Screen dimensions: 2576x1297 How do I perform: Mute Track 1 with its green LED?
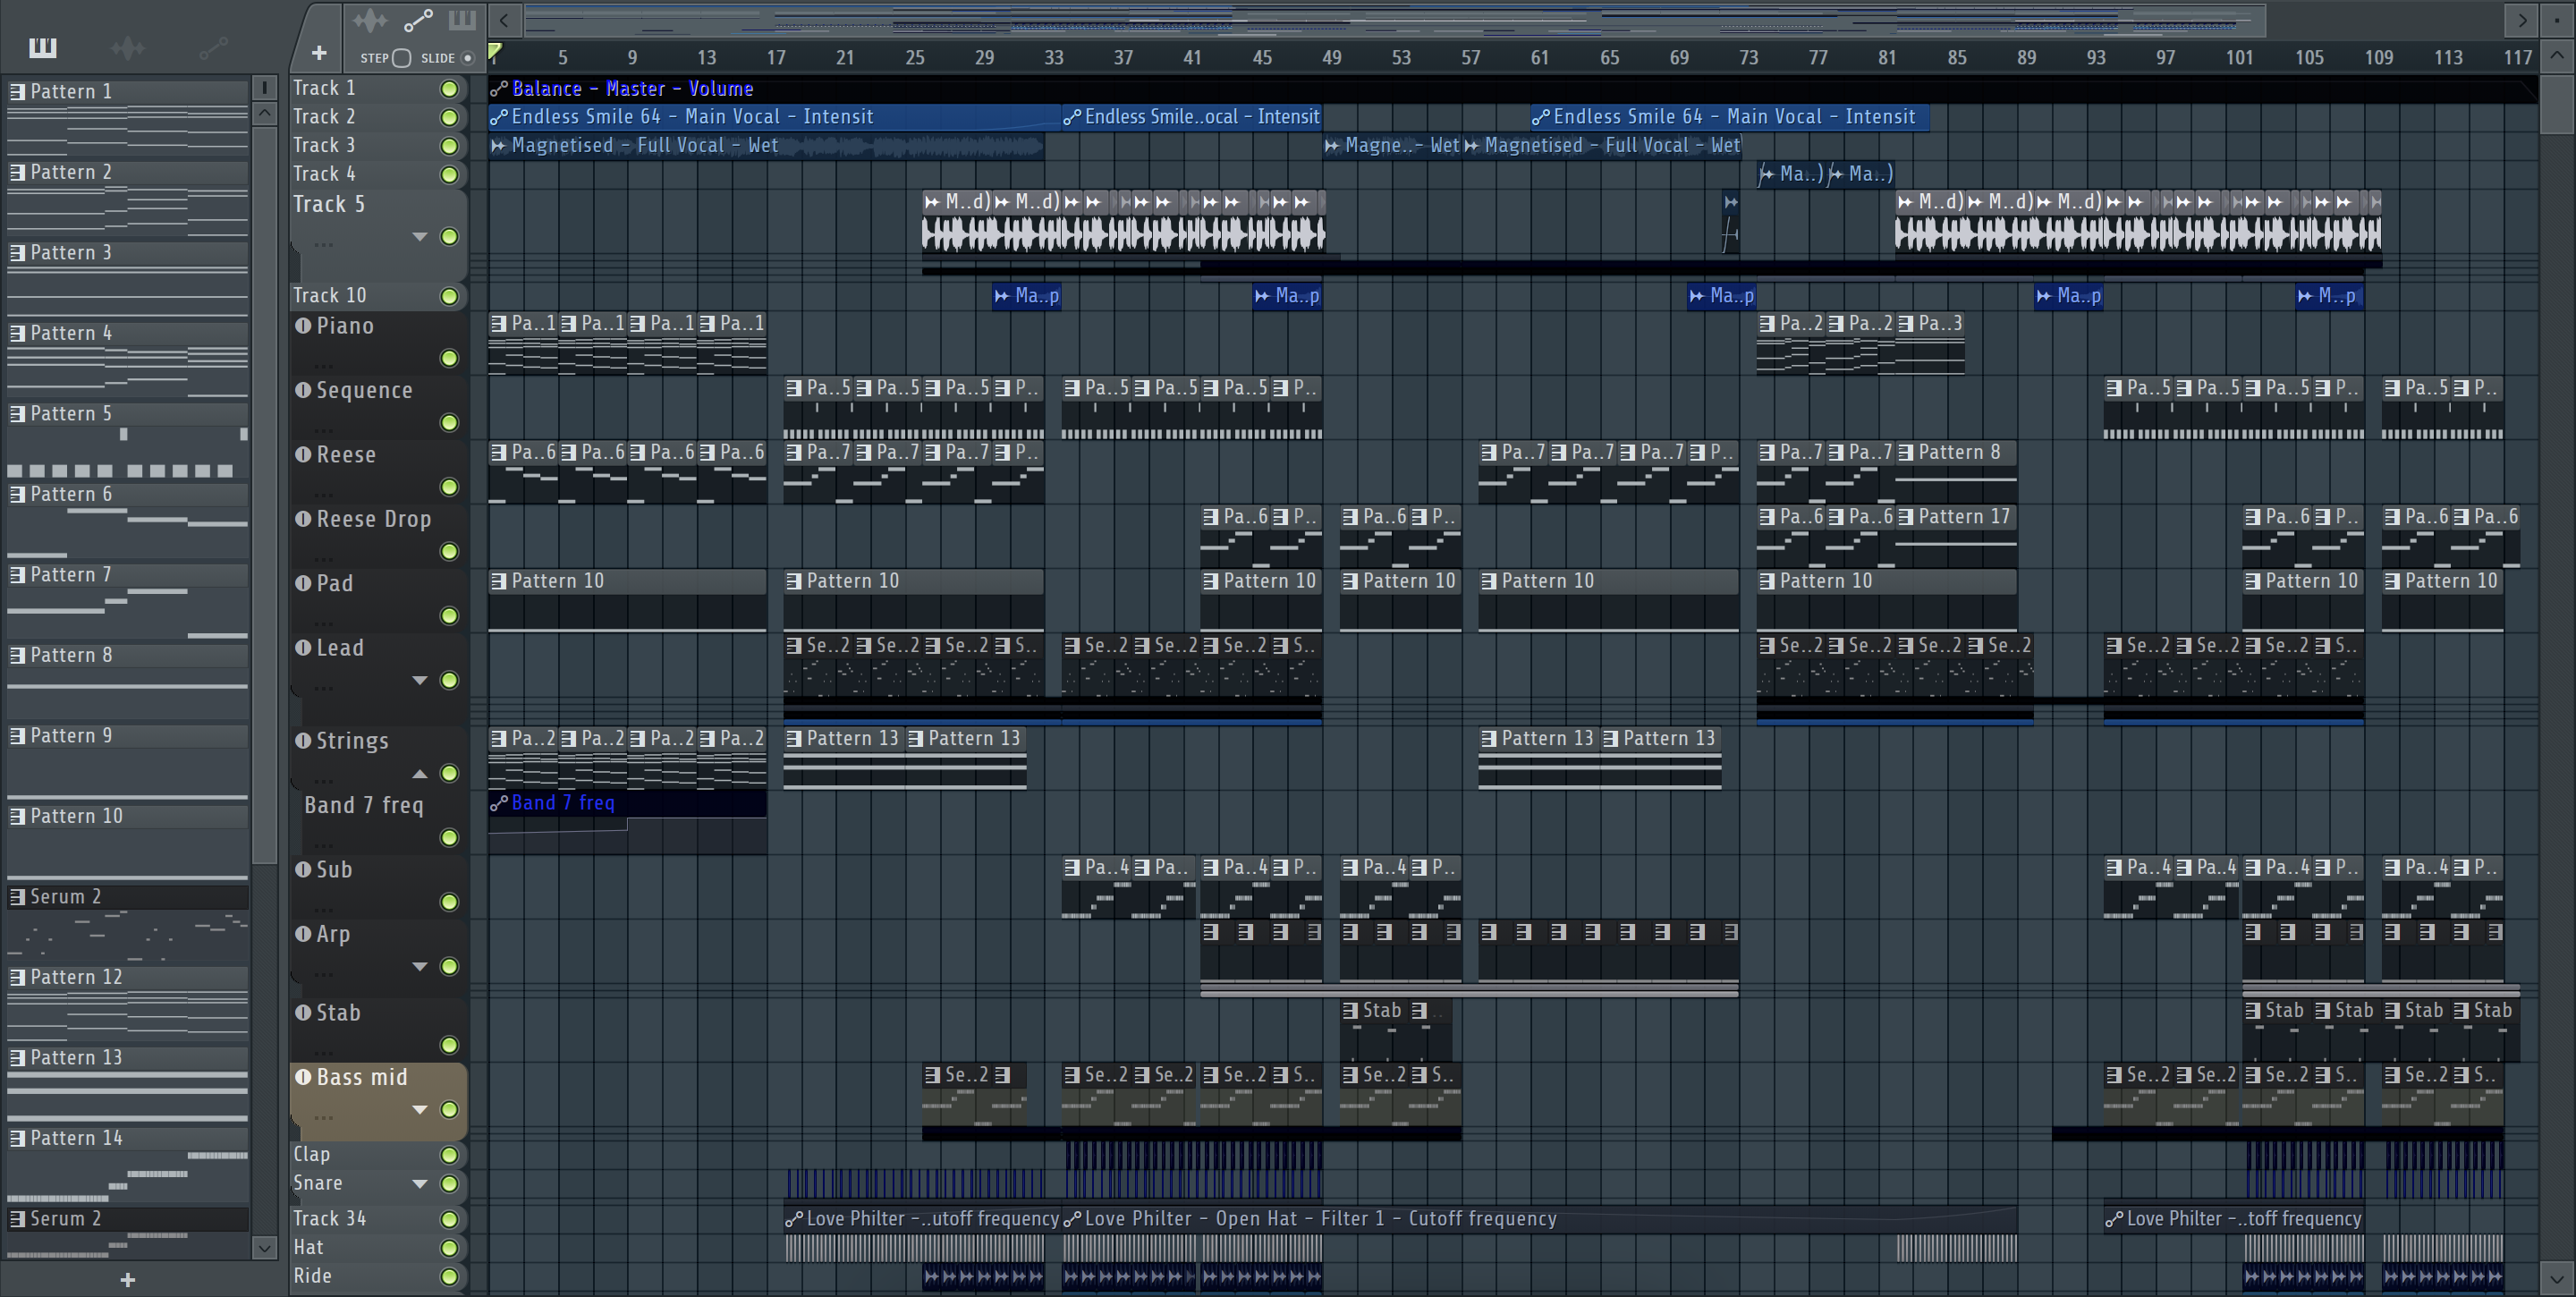450,89
